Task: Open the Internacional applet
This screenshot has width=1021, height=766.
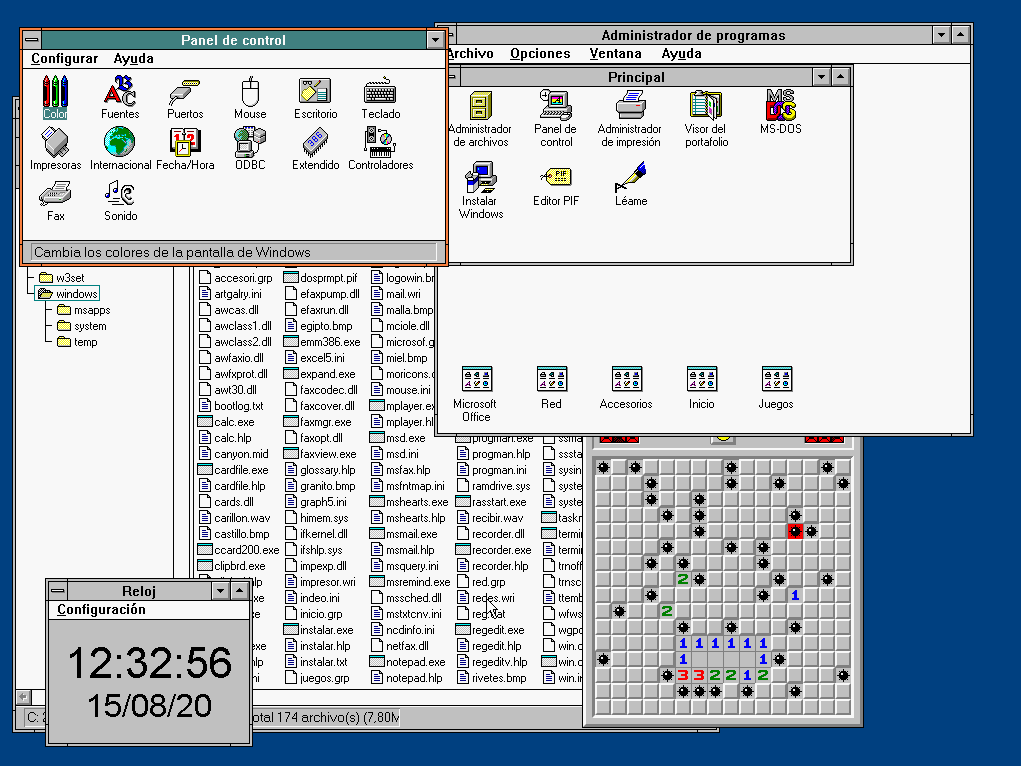Action: click(x=119, y=148)
